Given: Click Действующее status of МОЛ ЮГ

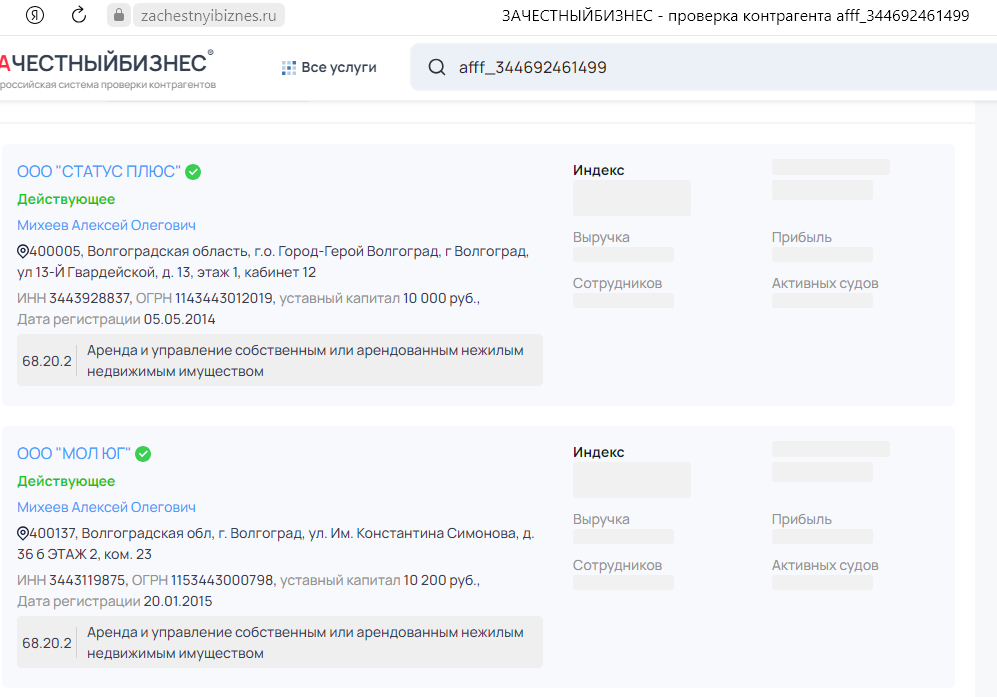Looking at the screenshot, I should click(x=66, y=481).
